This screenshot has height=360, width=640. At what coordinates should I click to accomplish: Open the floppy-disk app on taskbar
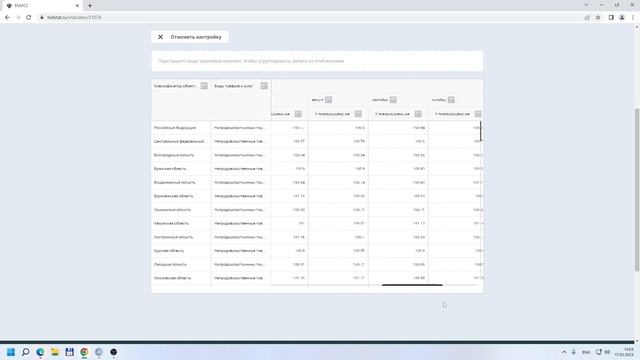69,352
